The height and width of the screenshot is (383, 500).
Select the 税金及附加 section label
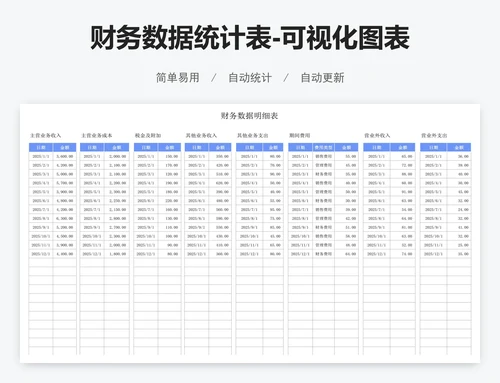pos(148,135)
